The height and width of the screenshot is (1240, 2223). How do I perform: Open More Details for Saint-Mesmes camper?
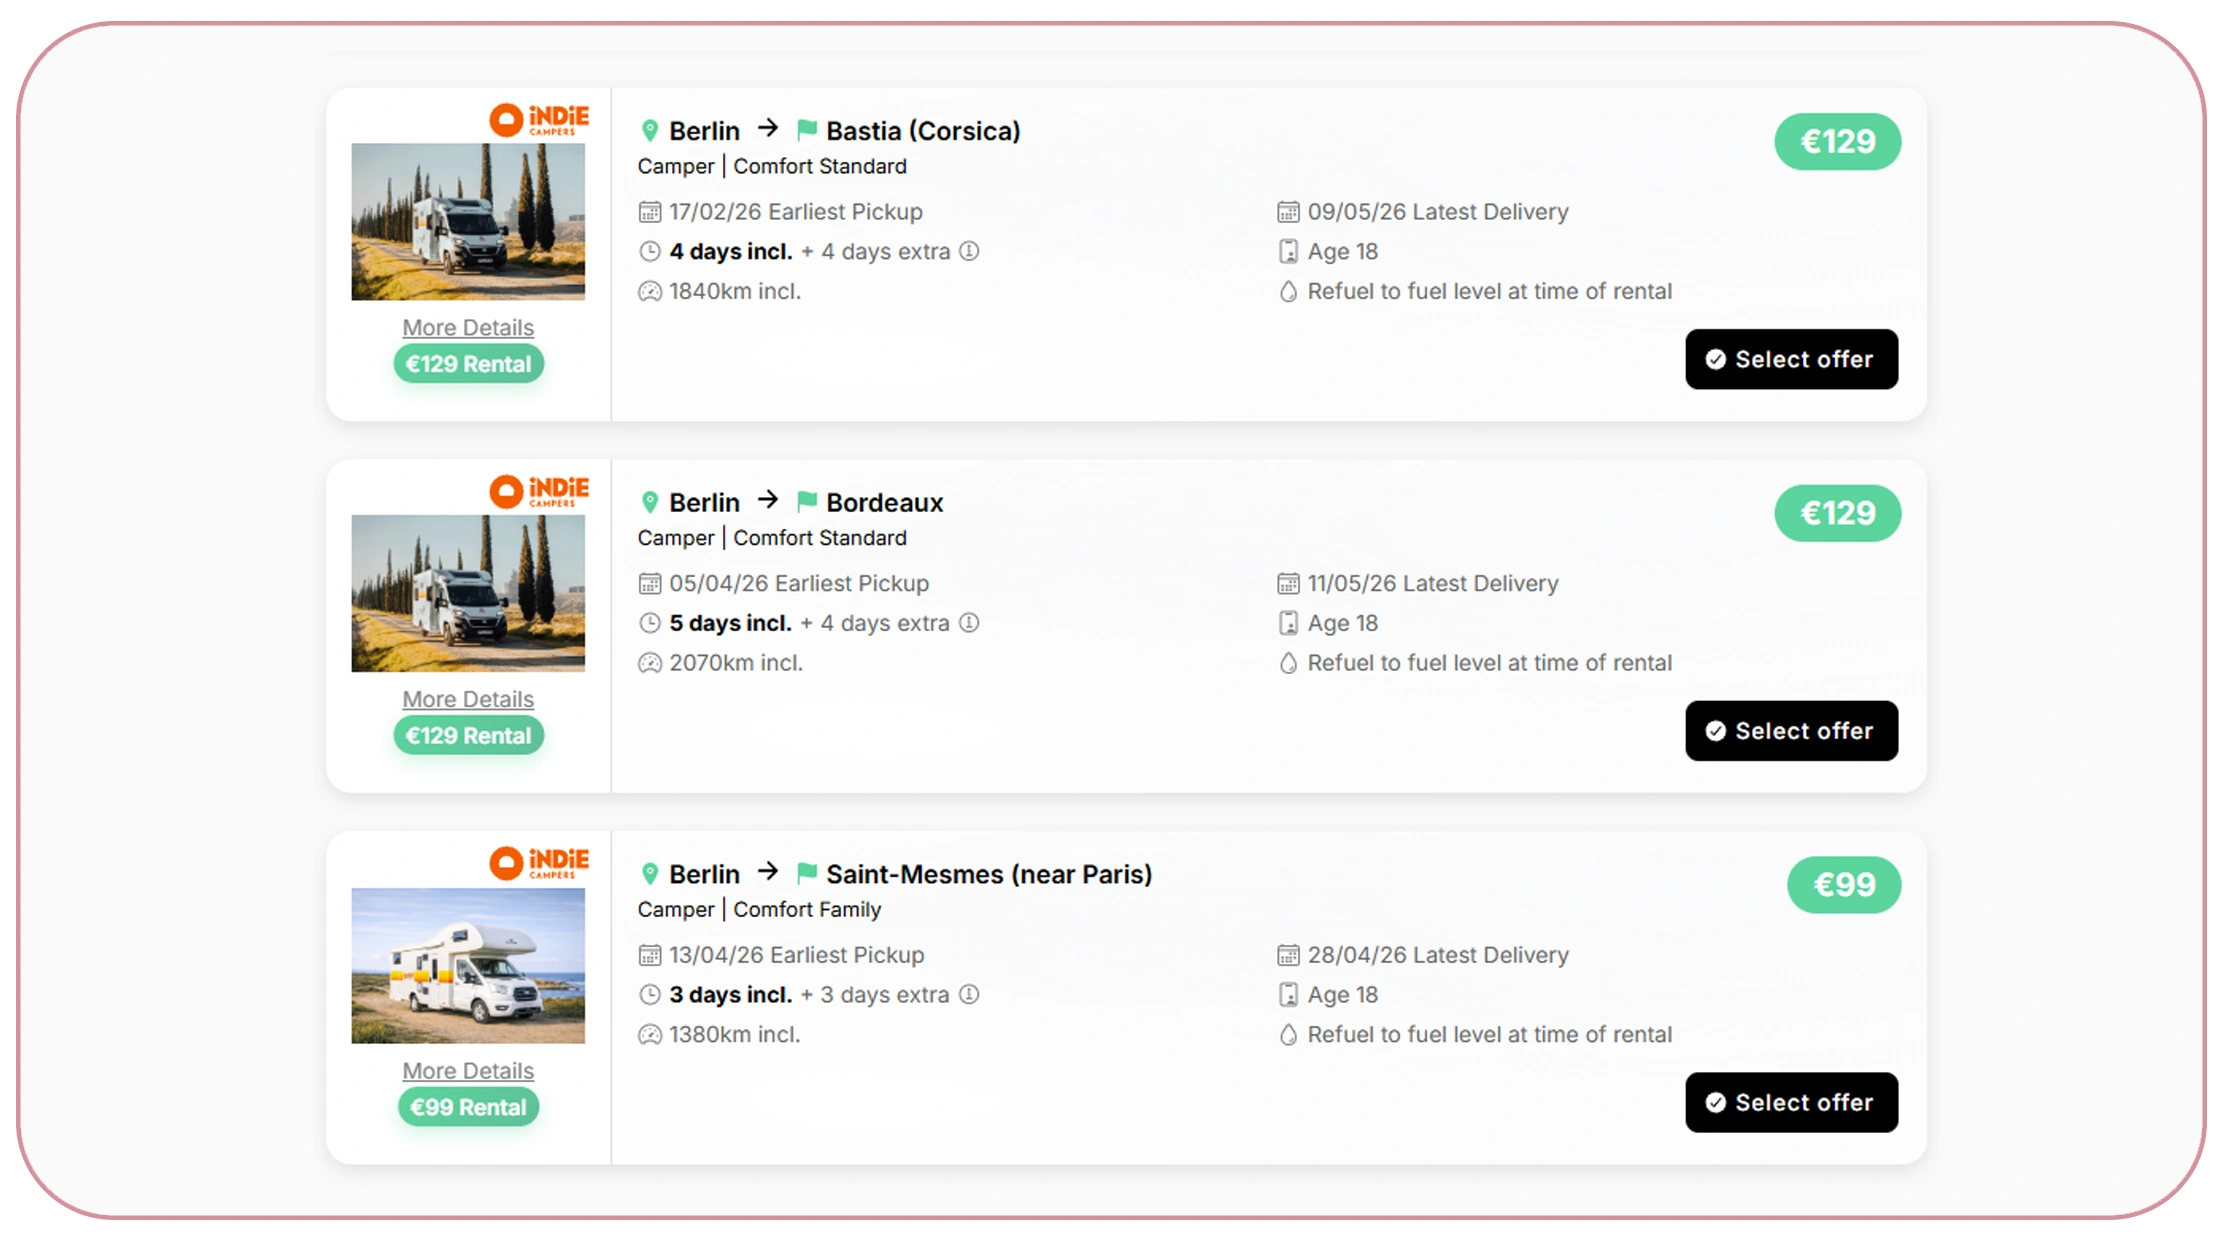coord(468,1071)
